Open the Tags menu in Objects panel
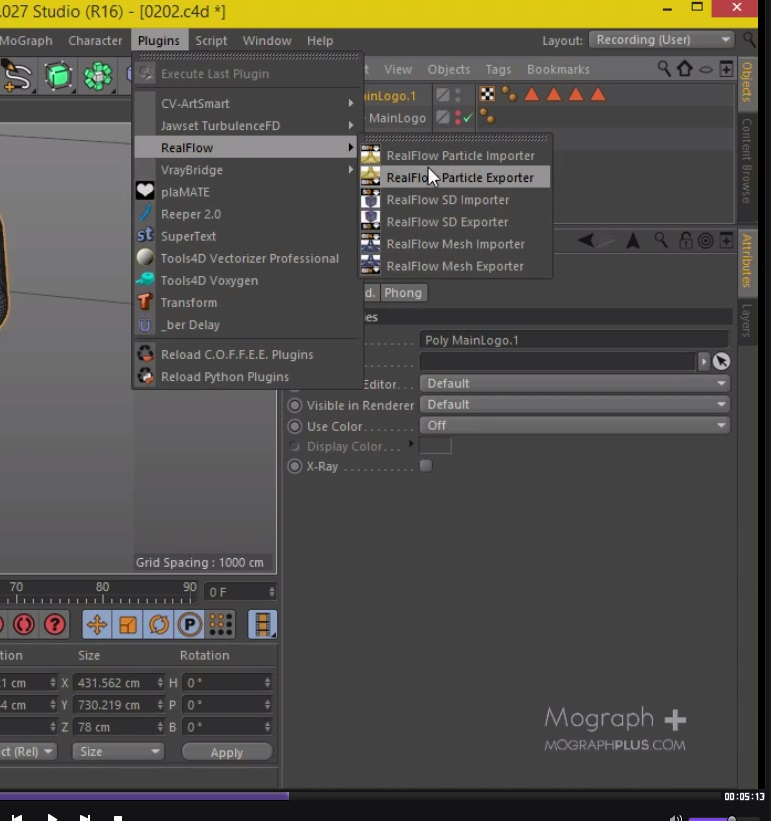The image size is (771, 821). click(498, 69)
